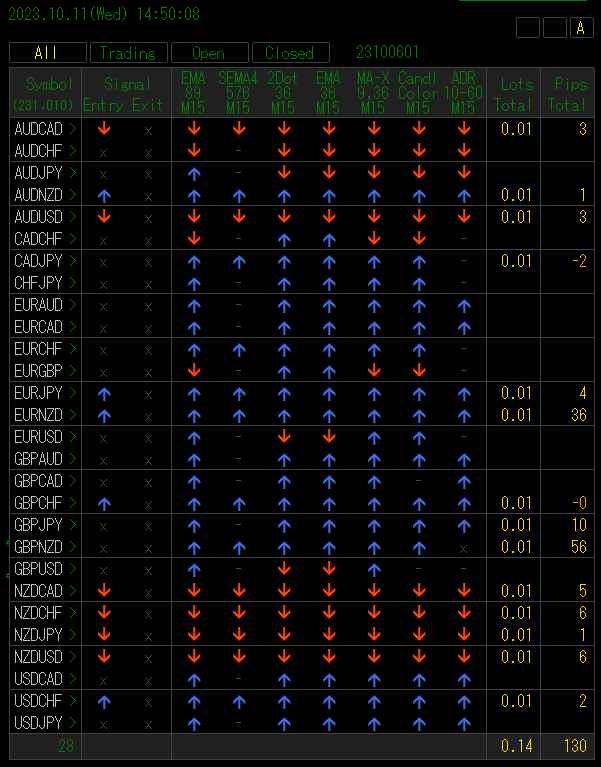The width and height of the screenshot is (601, 767).
Task: Click EURJPY entry signal up arrow
Action: tap(104, 394)
